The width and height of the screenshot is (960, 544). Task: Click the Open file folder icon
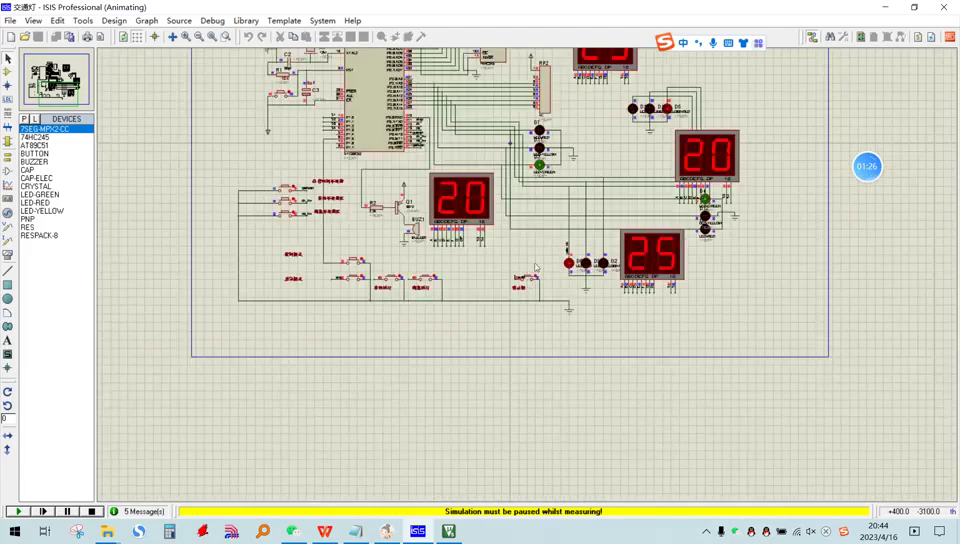tap(25, 37)
